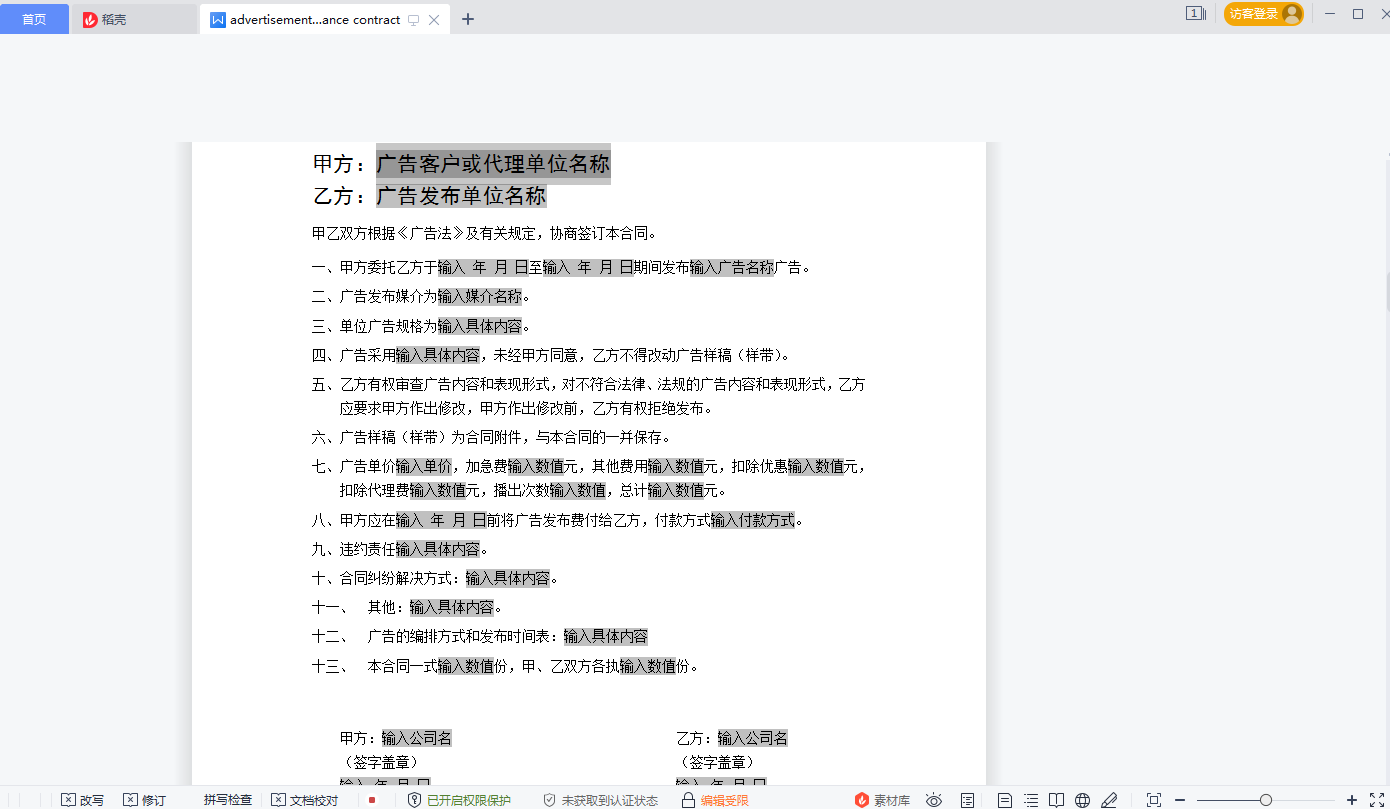1390x809 pixels.
Task: Switch to 首页 home tab
Action: point(34,19)
